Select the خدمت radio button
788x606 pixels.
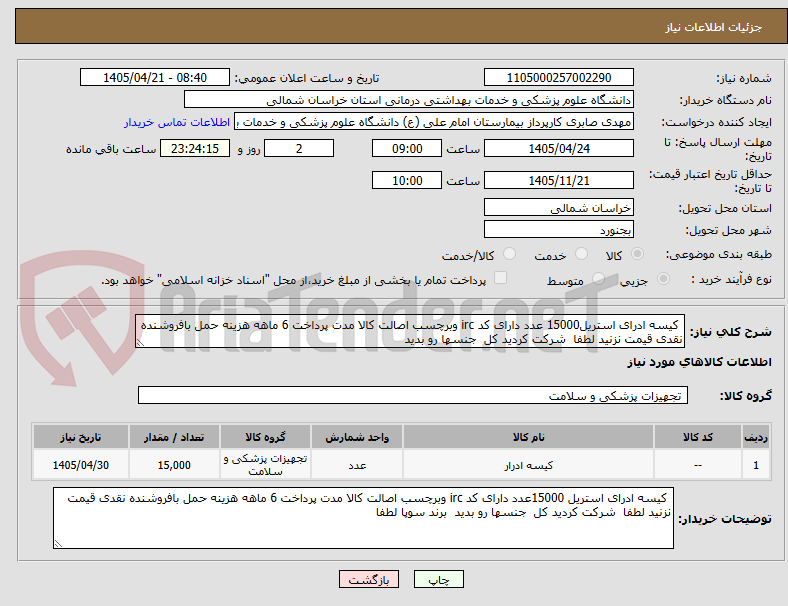pyautogui.click(x=581, y=254)
